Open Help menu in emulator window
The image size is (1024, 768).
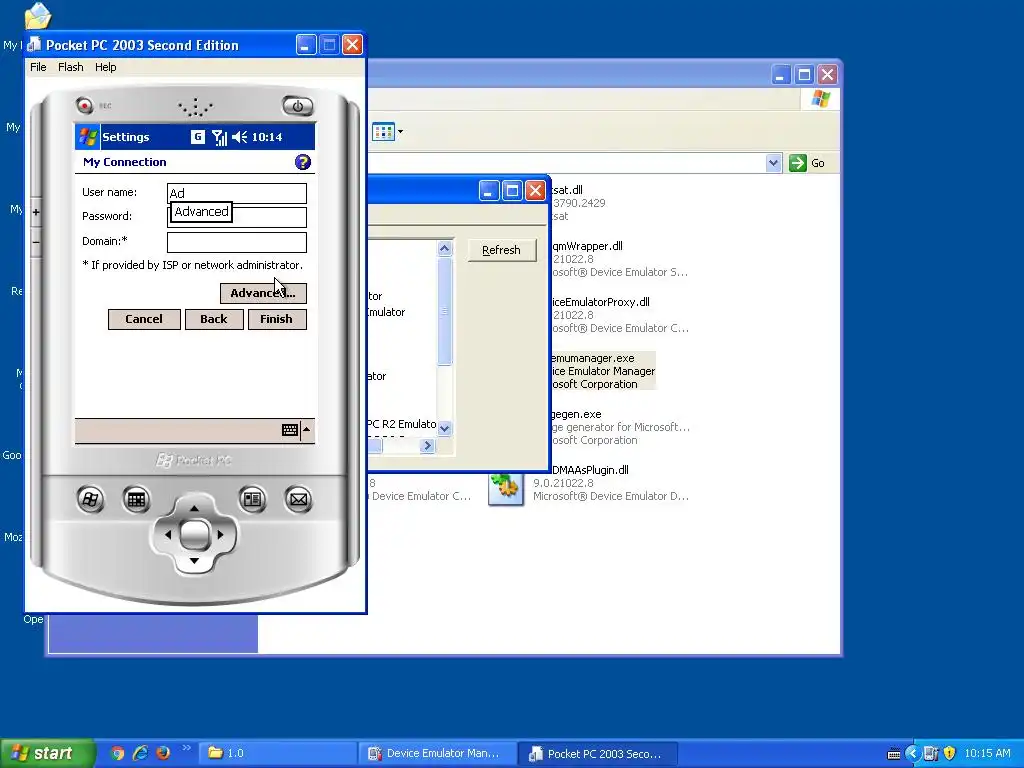point(105,67)
